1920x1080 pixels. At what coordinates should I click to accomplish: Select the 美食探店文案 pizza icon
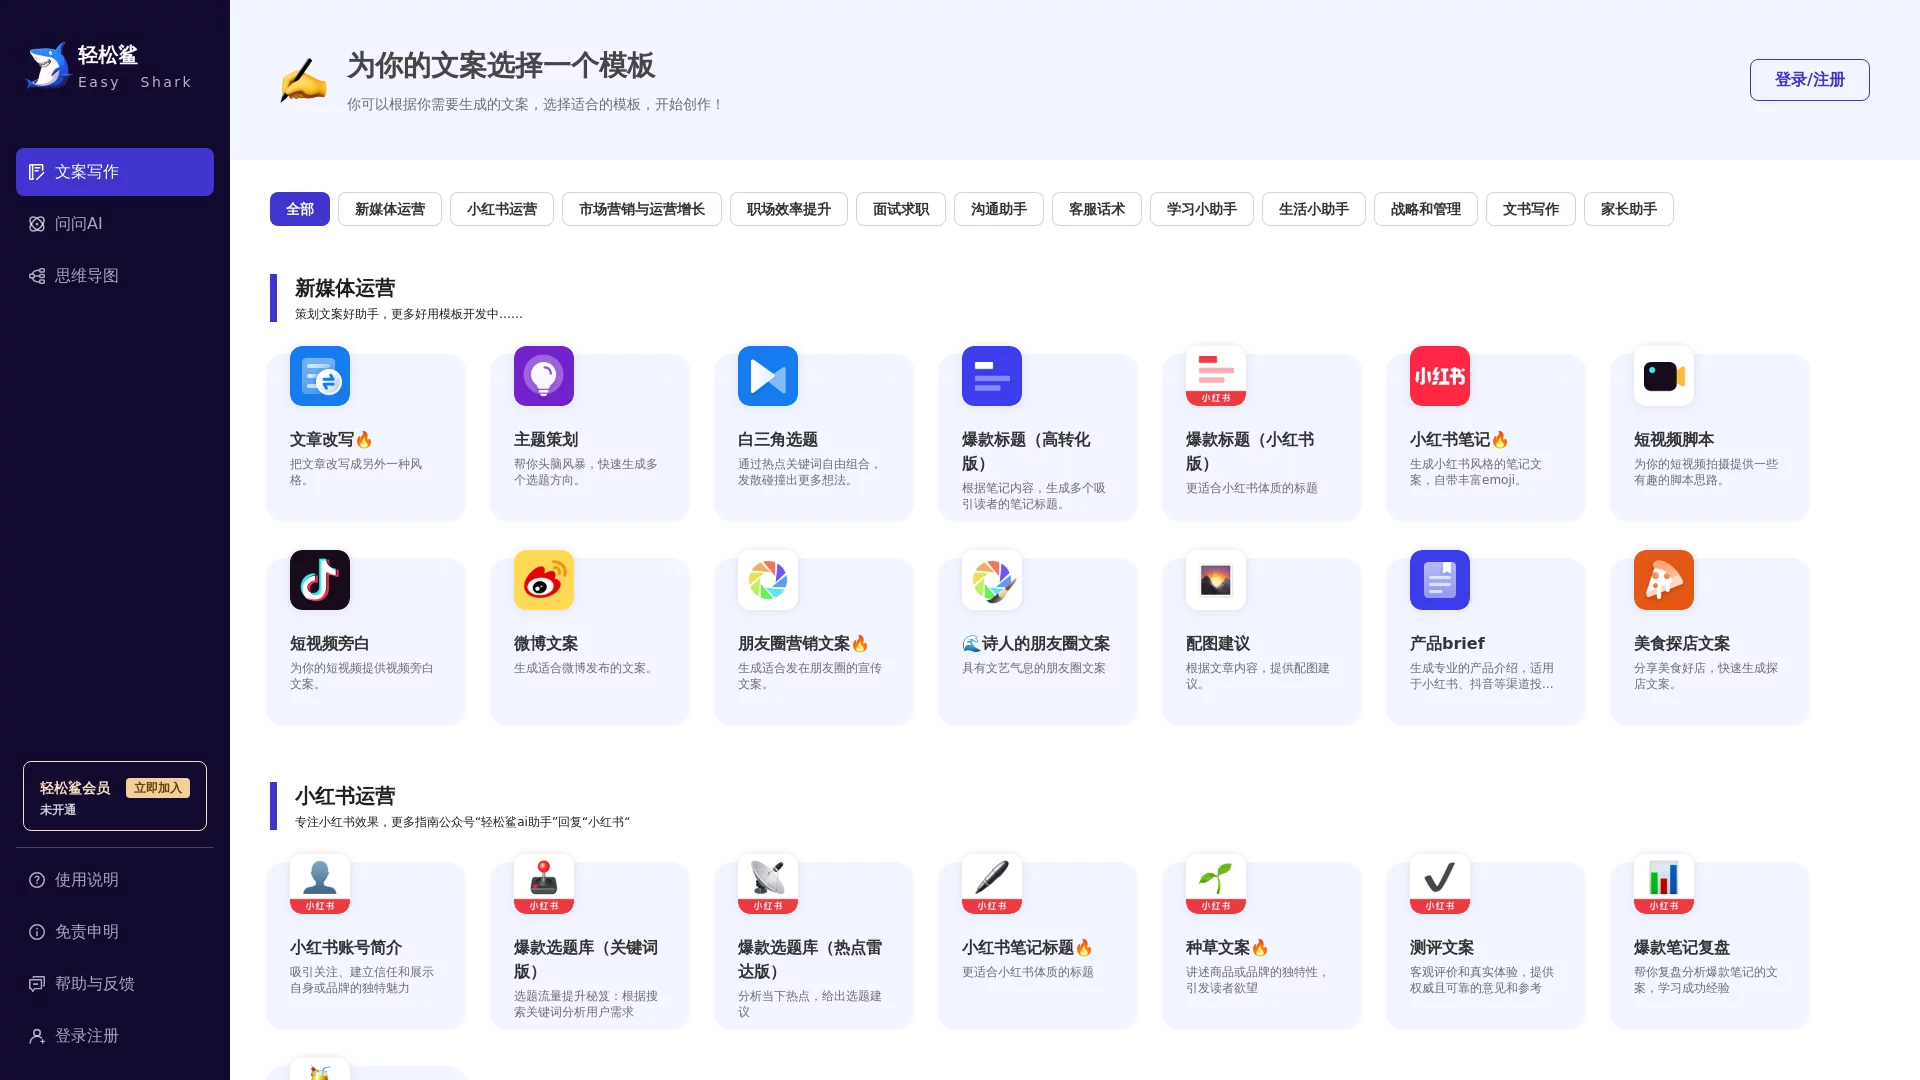tap(1663, 580)
